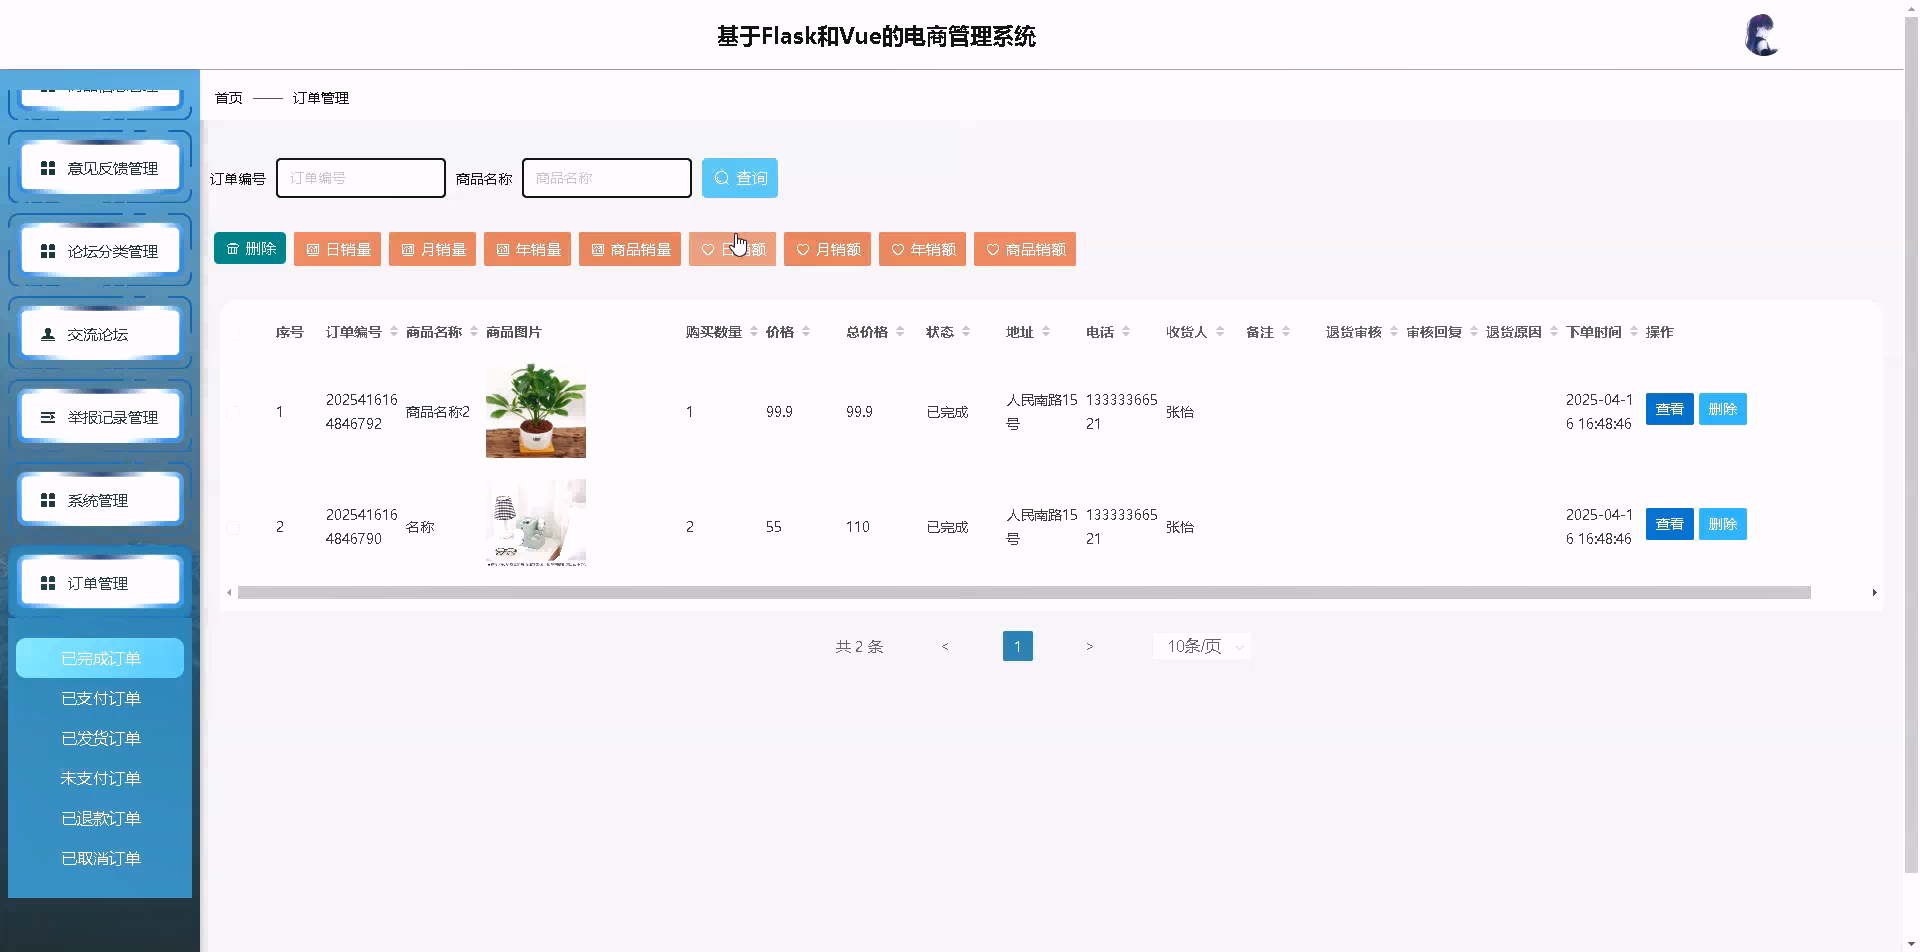Click the 商品销量 chart button
The width and height of the screenshot is (1920, 952).
[x=630, y=249]
